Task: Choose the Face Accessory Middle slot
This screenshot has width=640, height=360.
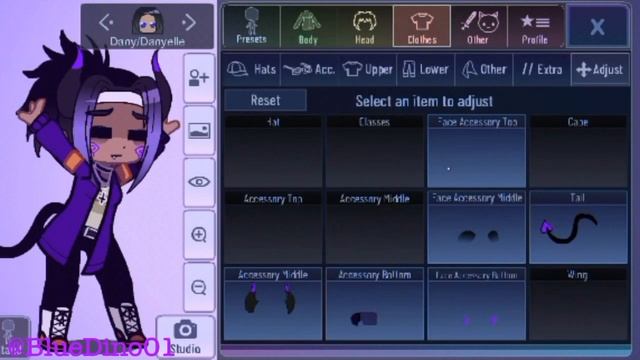Action: pyautogui.click(x=476, y=227)
